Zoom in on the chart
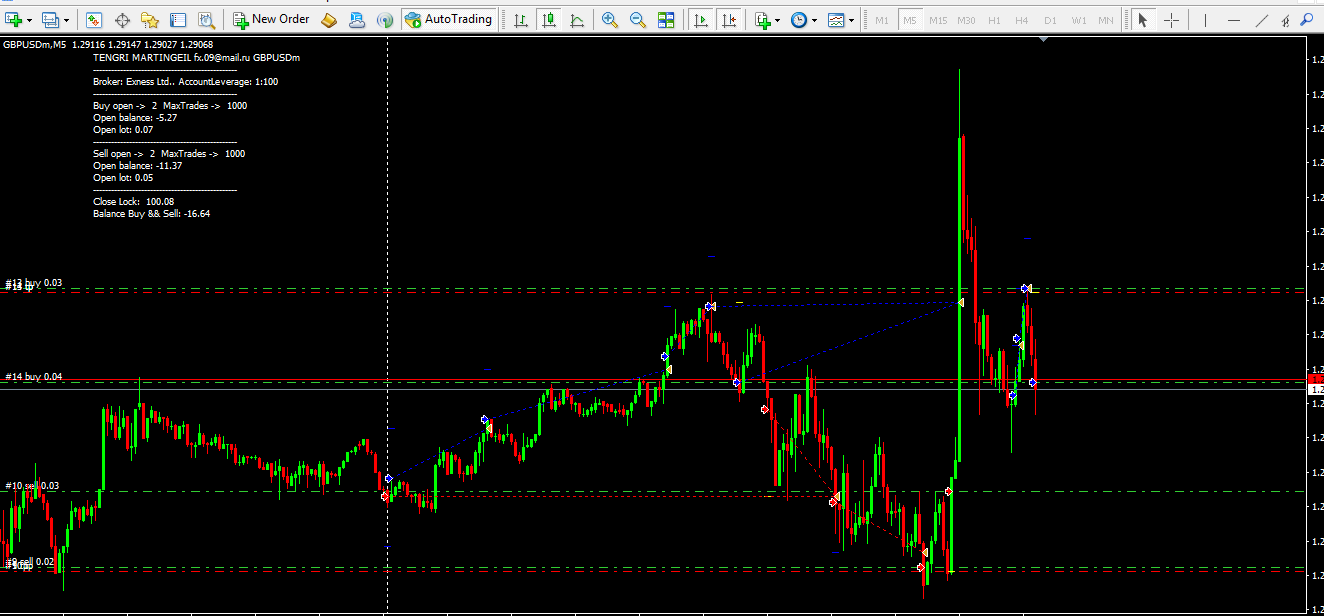Screen dimensions: 1324x616 pyautogui.click(x=610, y=19)
